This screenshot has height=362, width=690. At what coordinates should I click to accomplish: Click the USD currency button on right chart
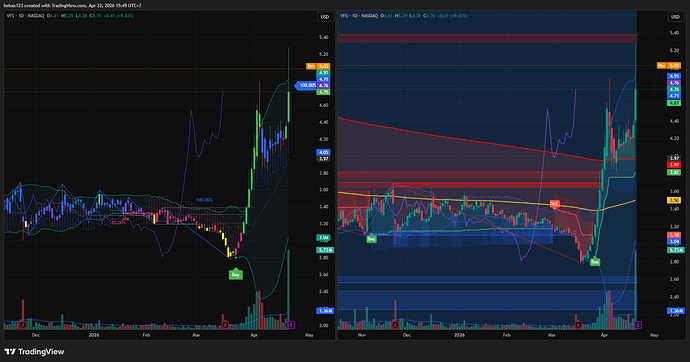(675, 17)
